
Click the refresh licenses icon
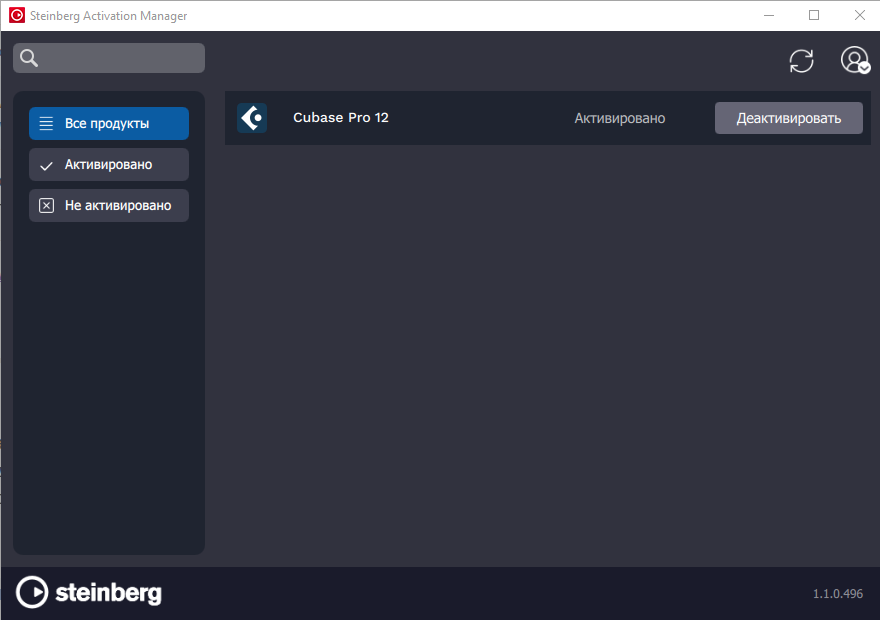click(801, 61)
